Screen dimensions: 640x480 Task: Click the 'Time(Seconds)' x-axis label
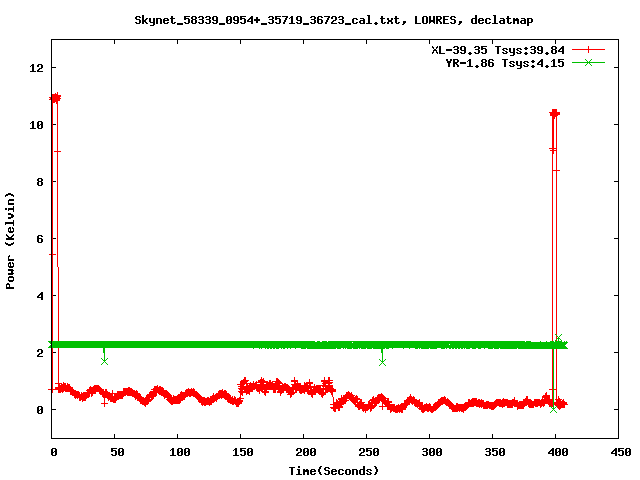click(x=333, y=471)
